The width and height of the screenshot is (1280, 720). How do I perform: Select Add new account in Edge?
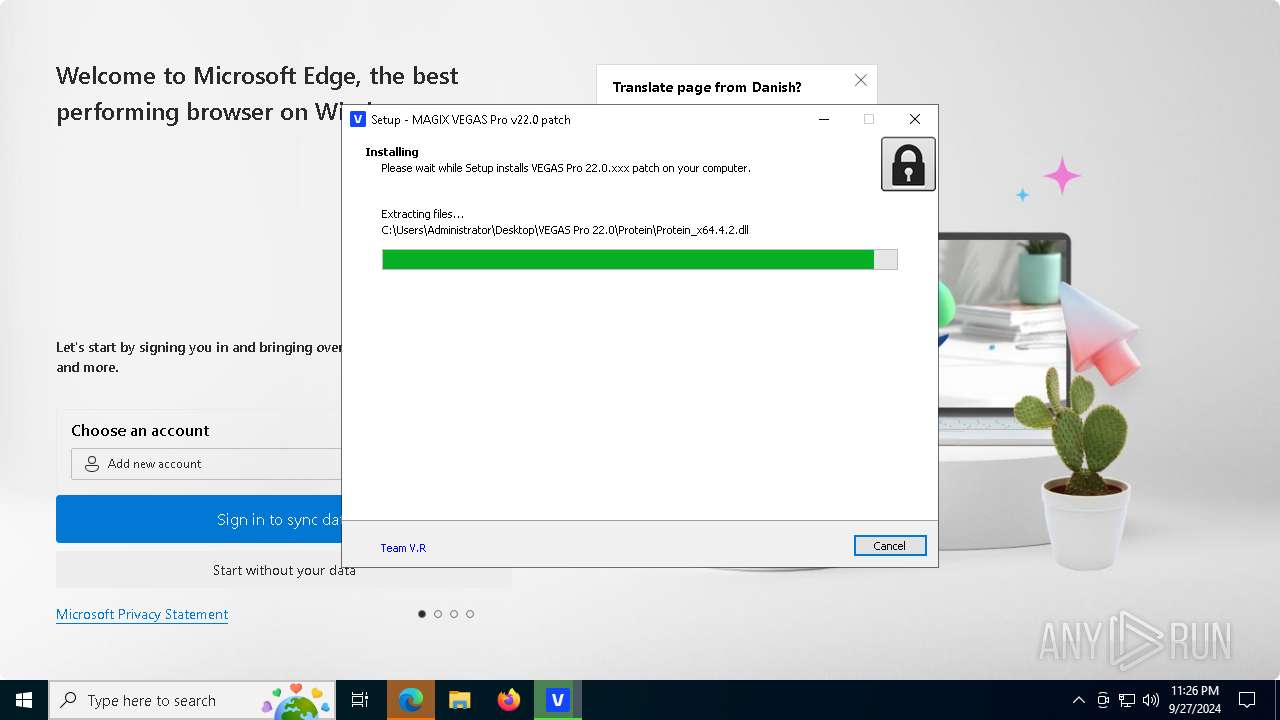[x=207, y=464]
